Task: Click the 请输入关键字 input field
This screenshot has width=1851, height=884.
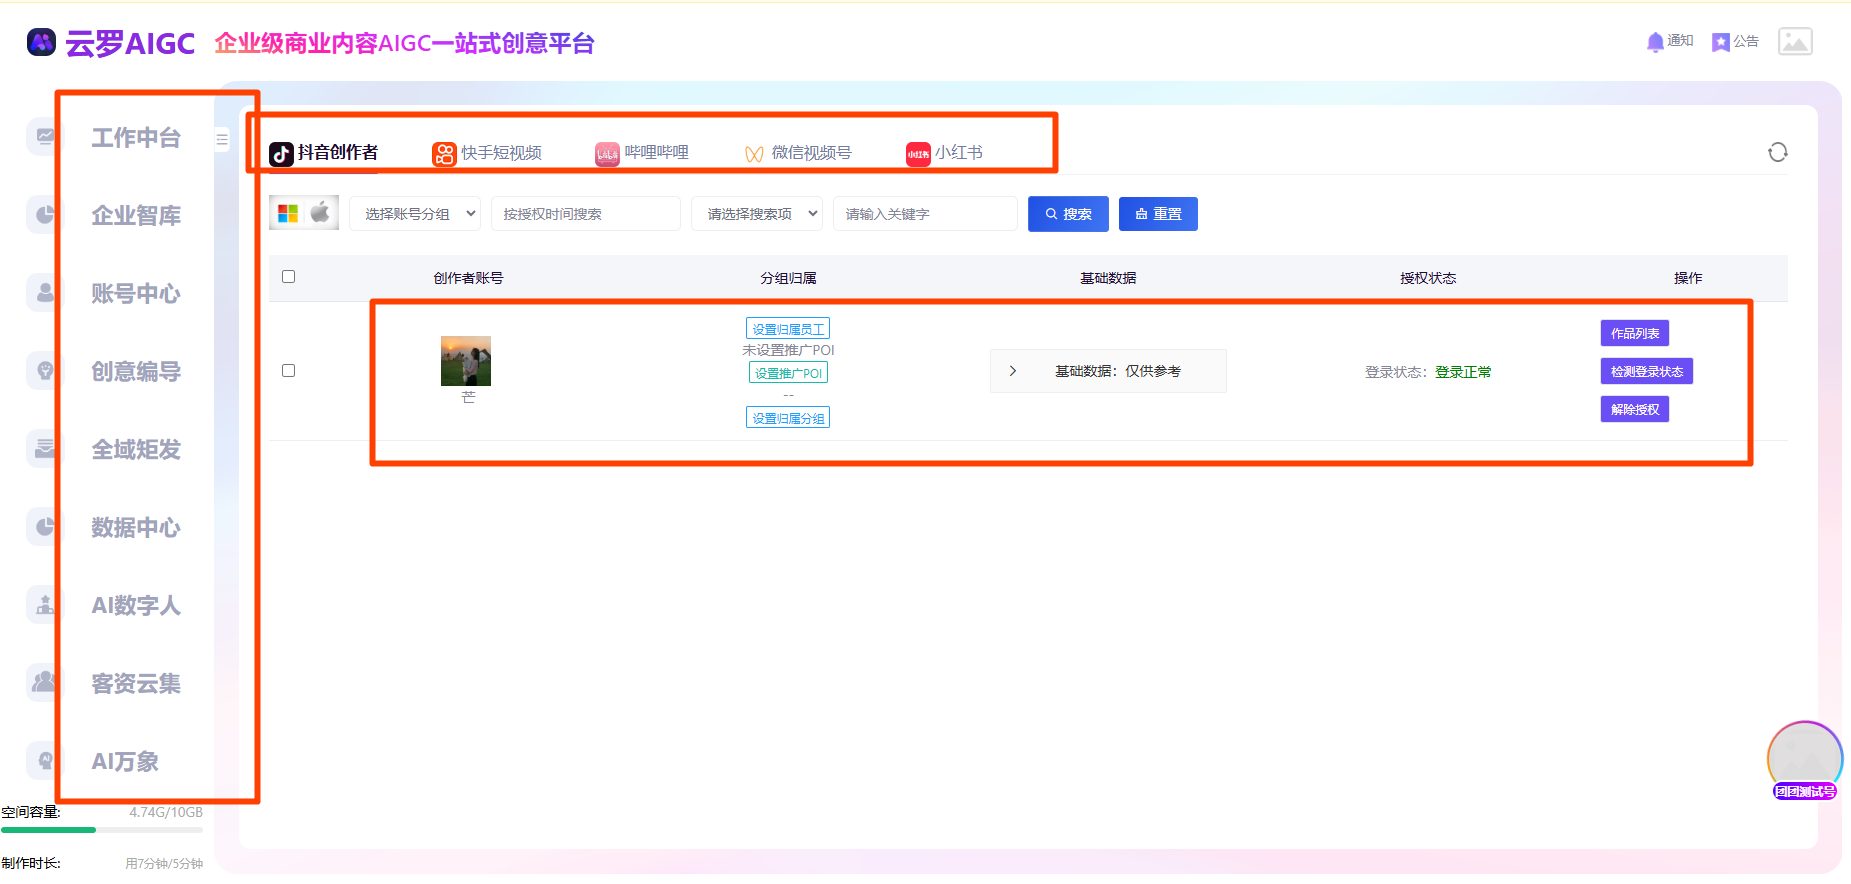Action: coord(925,214)
